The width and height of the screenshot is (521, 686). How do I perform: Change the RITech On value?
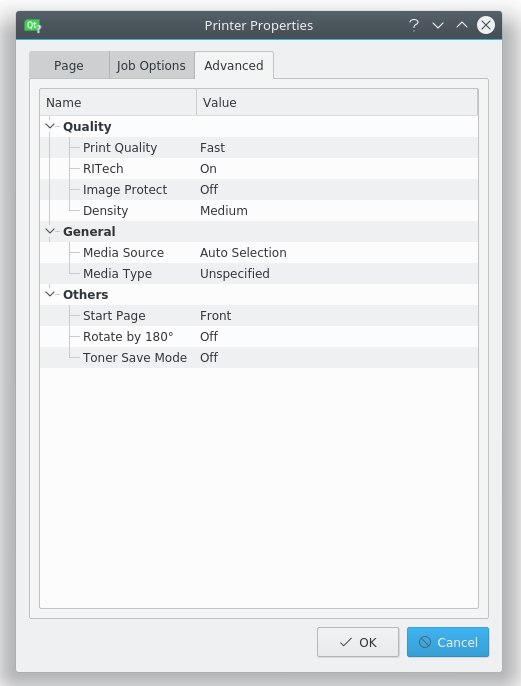(x=208, y=168)
